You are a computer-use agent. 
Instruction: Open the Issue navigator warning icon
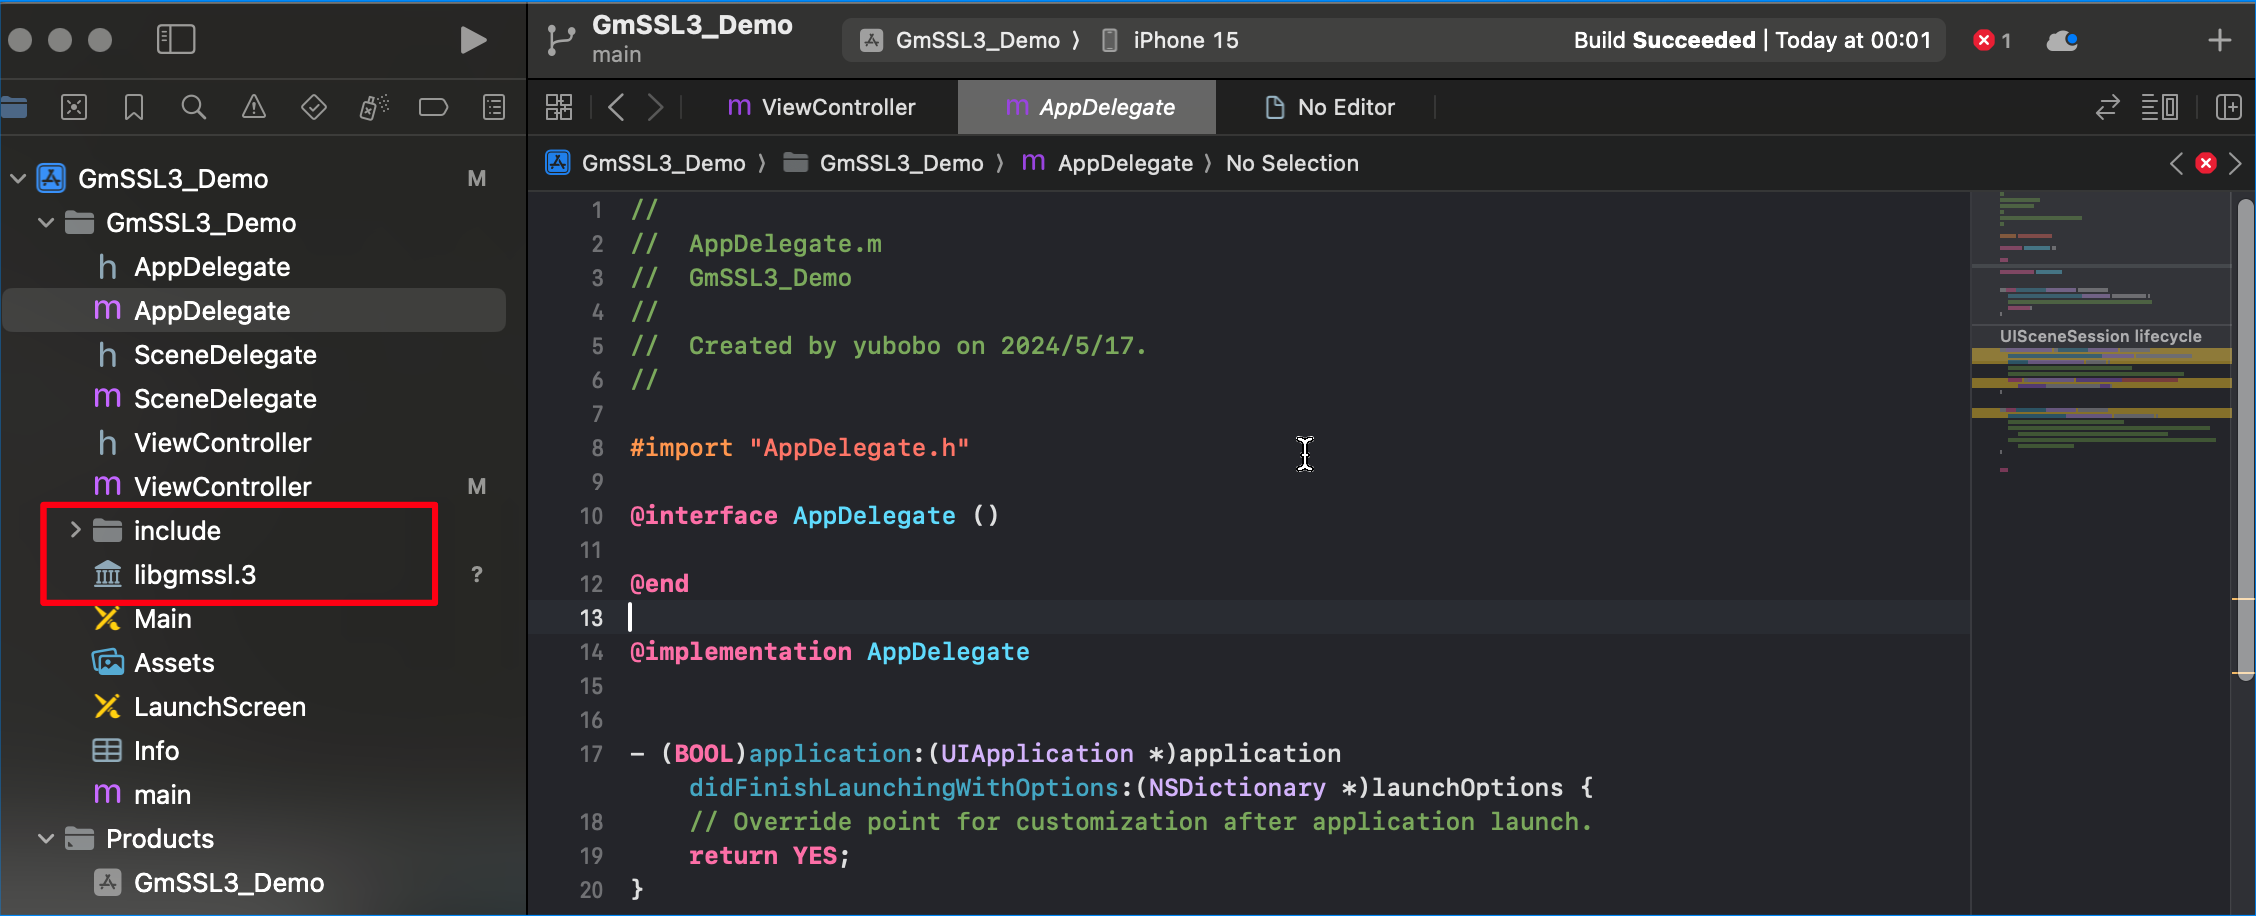[x=254, y=107]
